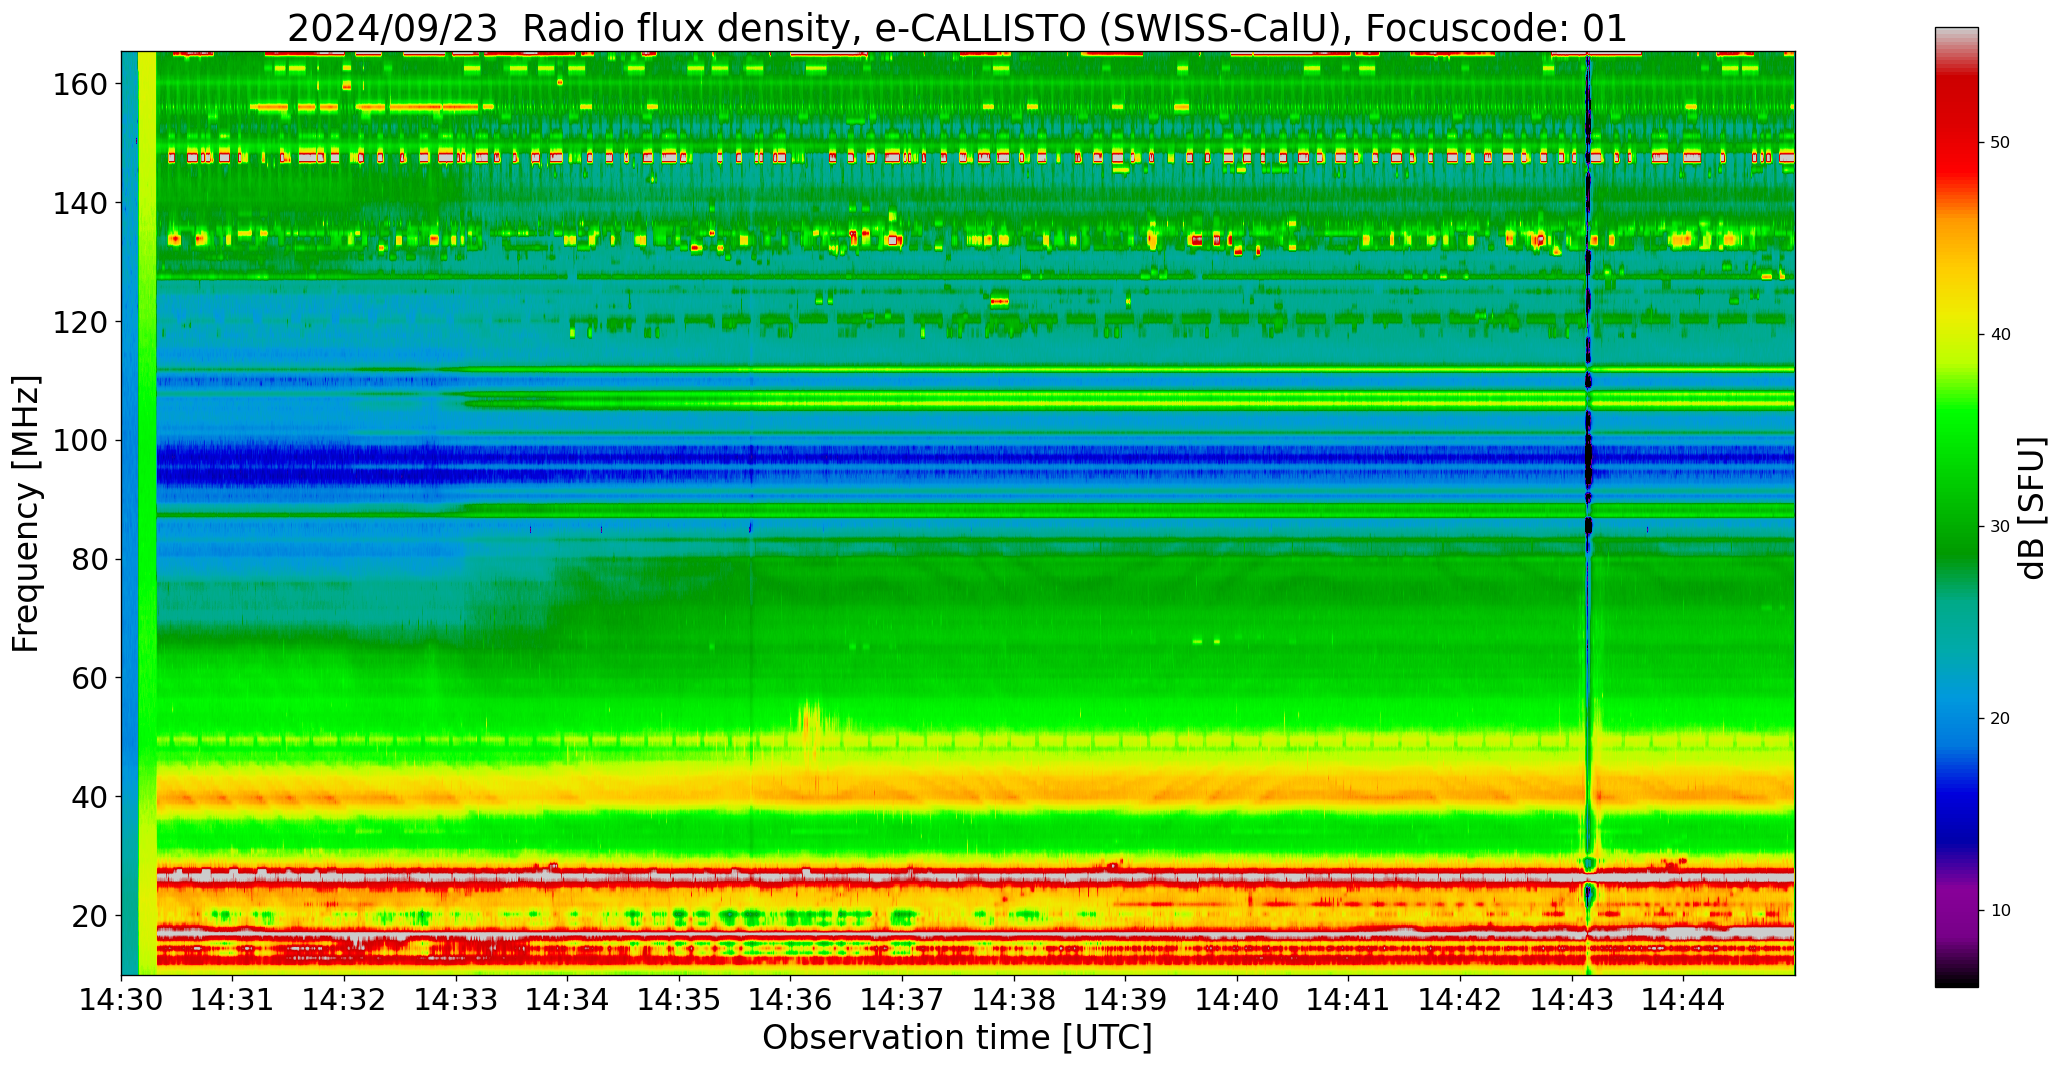Click the colorbar tick label 50
This screenshot has width=2062, height=1067.
point(2000,143)
